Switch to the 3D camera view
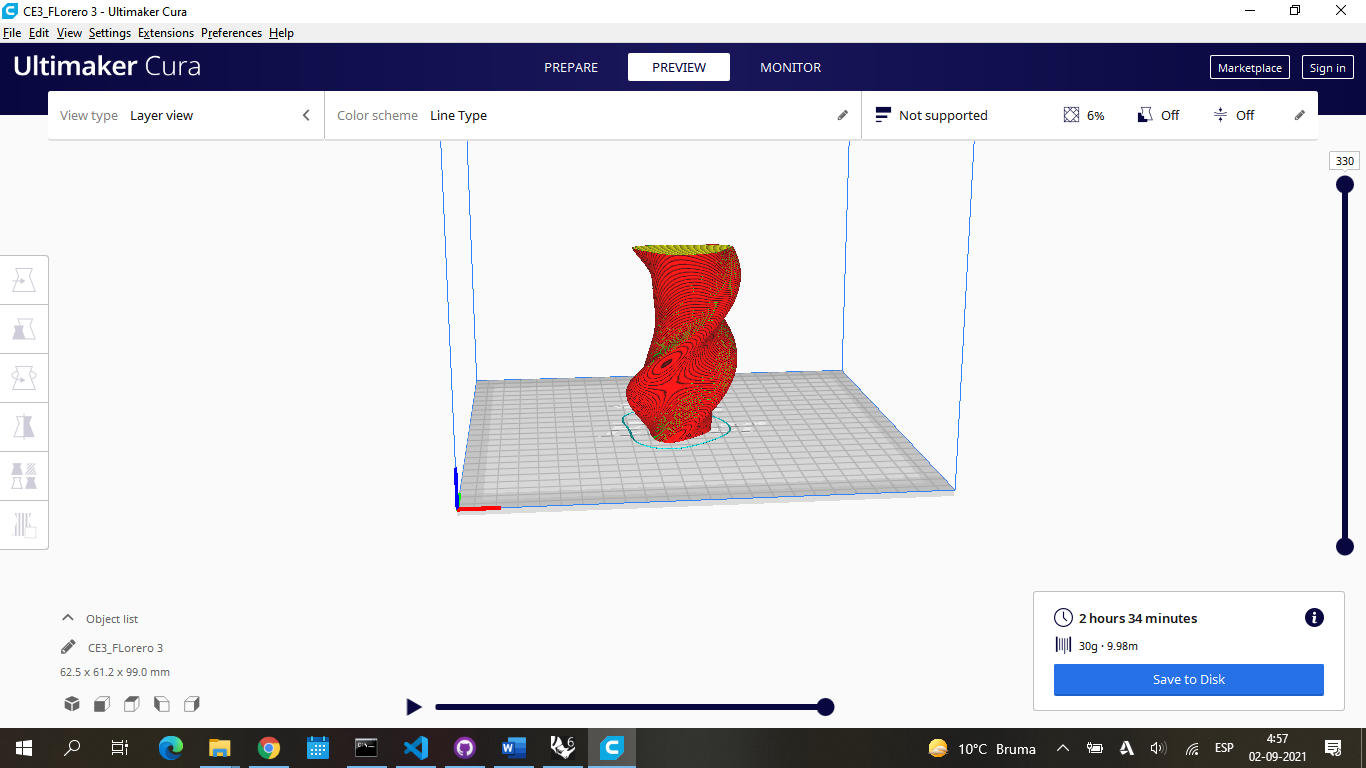 pyautogui.click(x=71, y=703)
